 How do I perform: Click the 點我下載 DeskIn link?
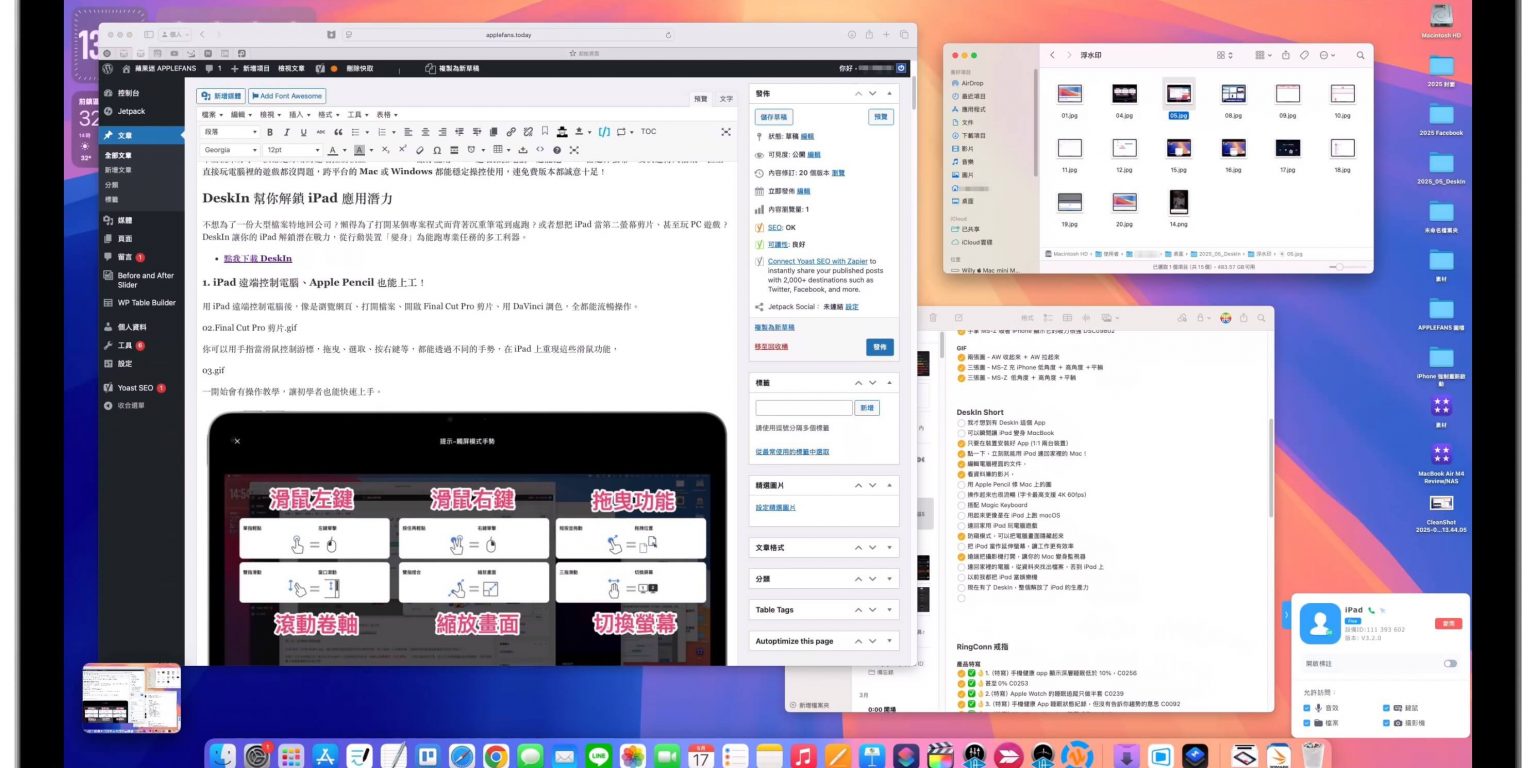(261, 258)
